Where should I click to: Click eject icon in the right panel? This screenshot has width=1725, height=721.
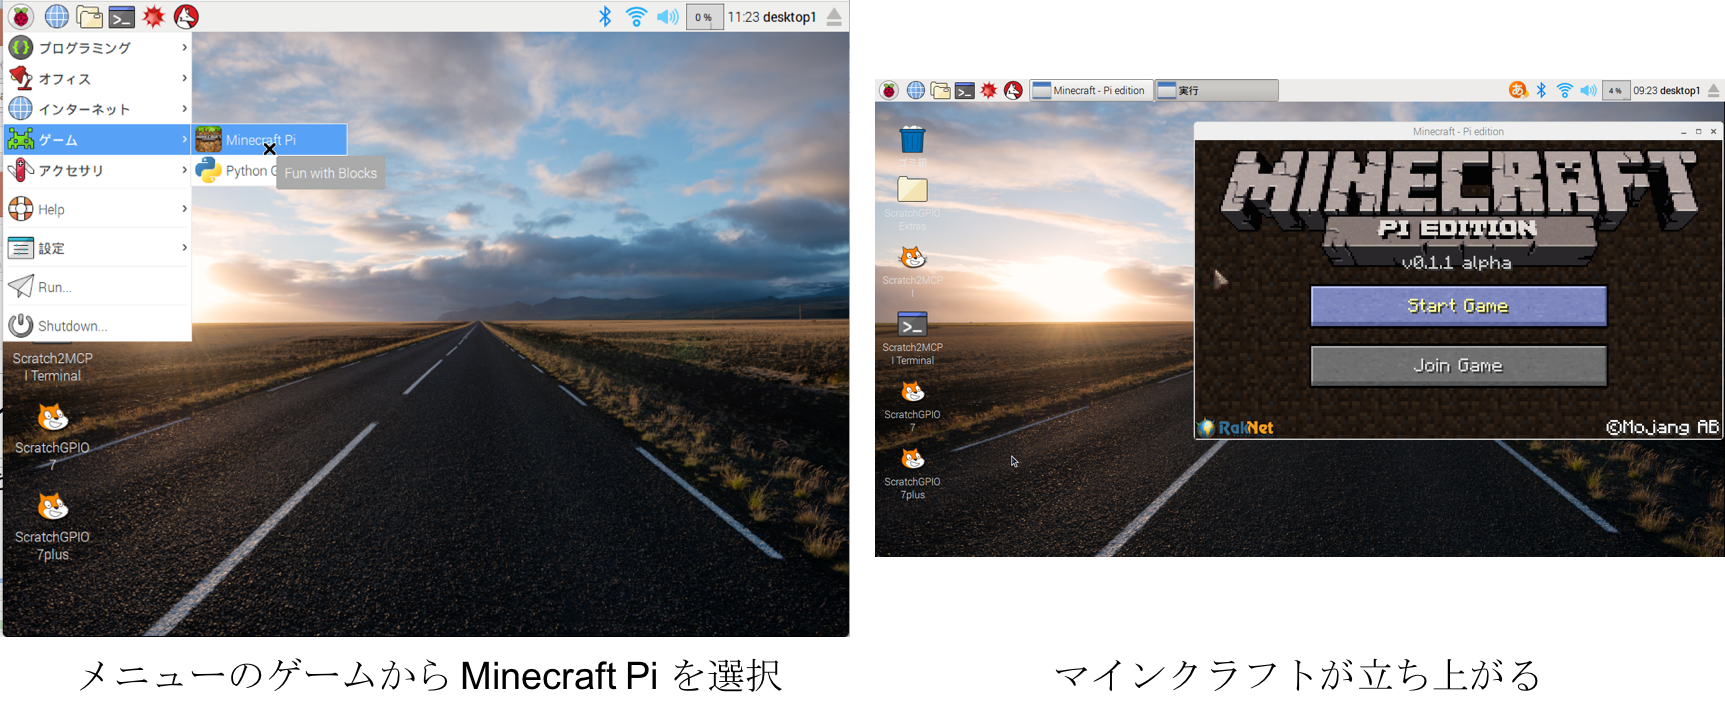[1714, 90]
